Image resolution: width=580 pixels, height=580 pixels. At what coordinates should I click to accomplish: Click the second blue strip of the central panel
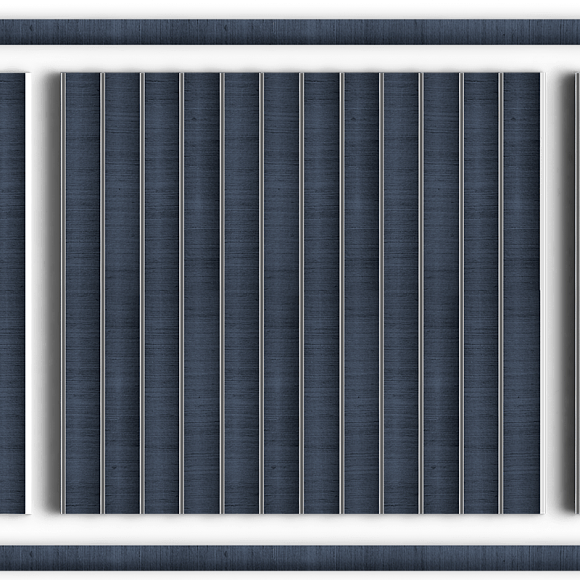click(122, 293)
